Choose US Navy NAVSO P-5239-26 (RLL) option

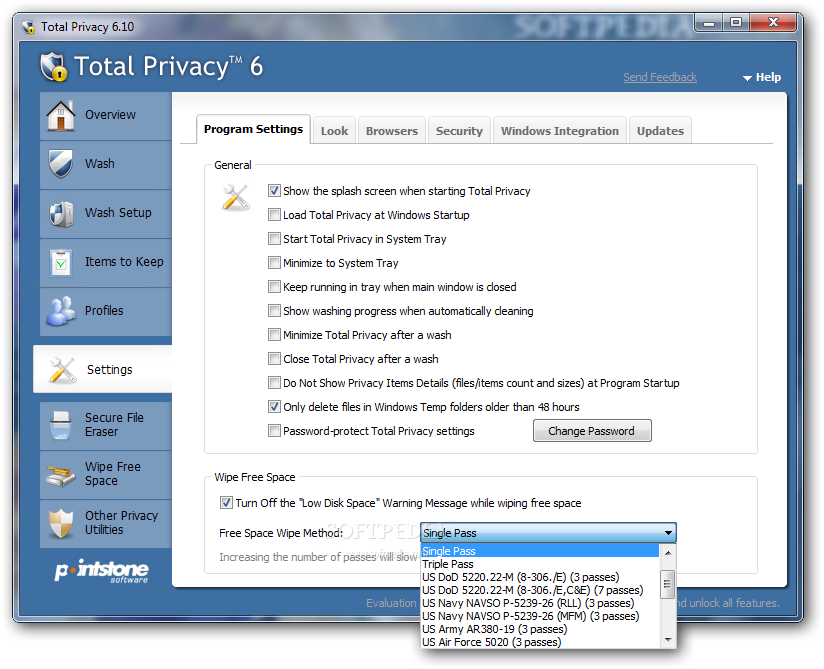tap(540, 603)
